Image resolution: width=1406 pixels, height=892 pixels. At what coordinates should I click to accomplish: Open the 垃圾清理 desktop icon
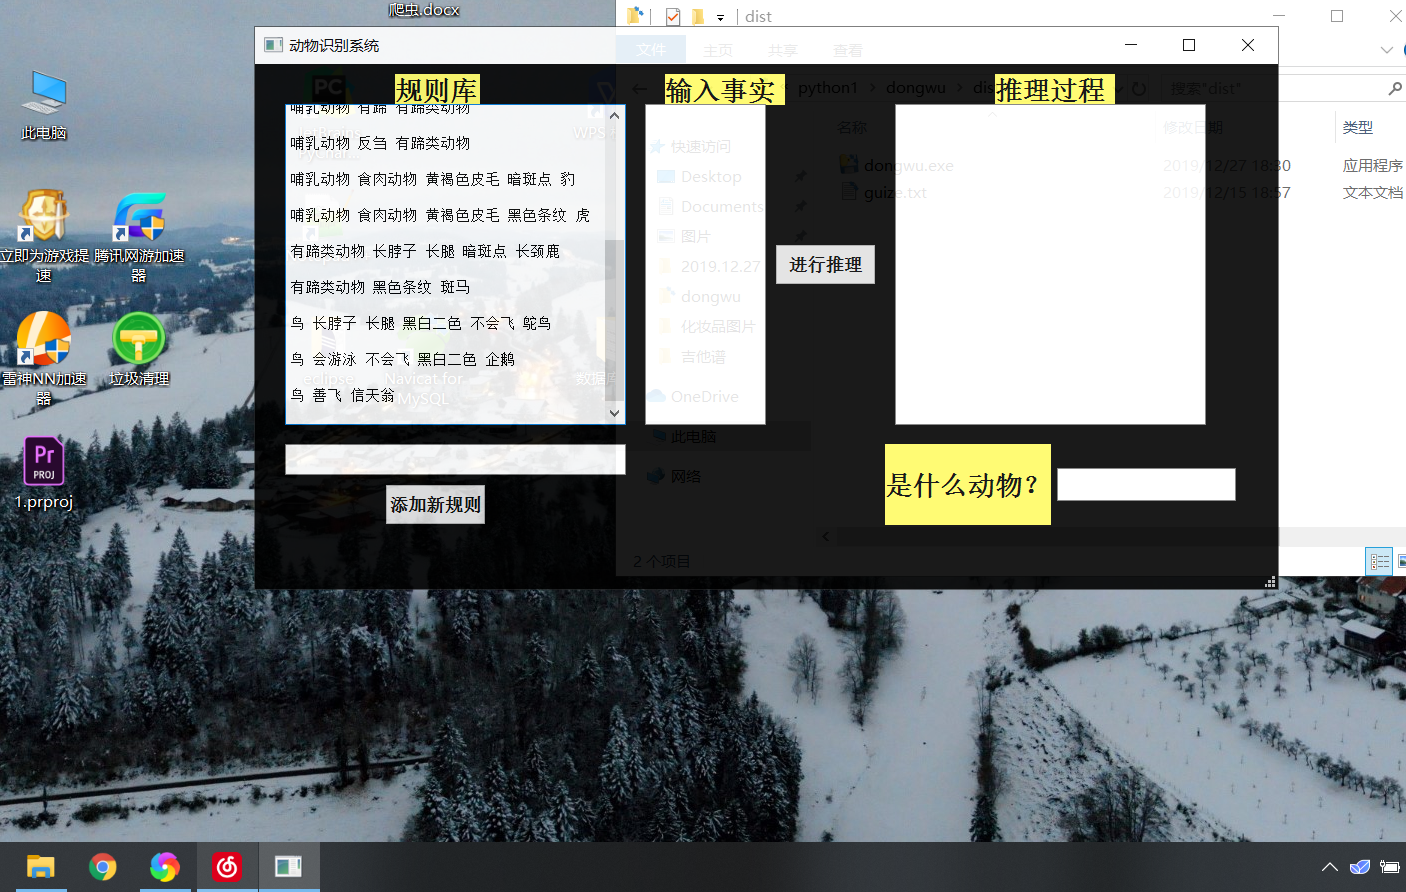(139, 349)
